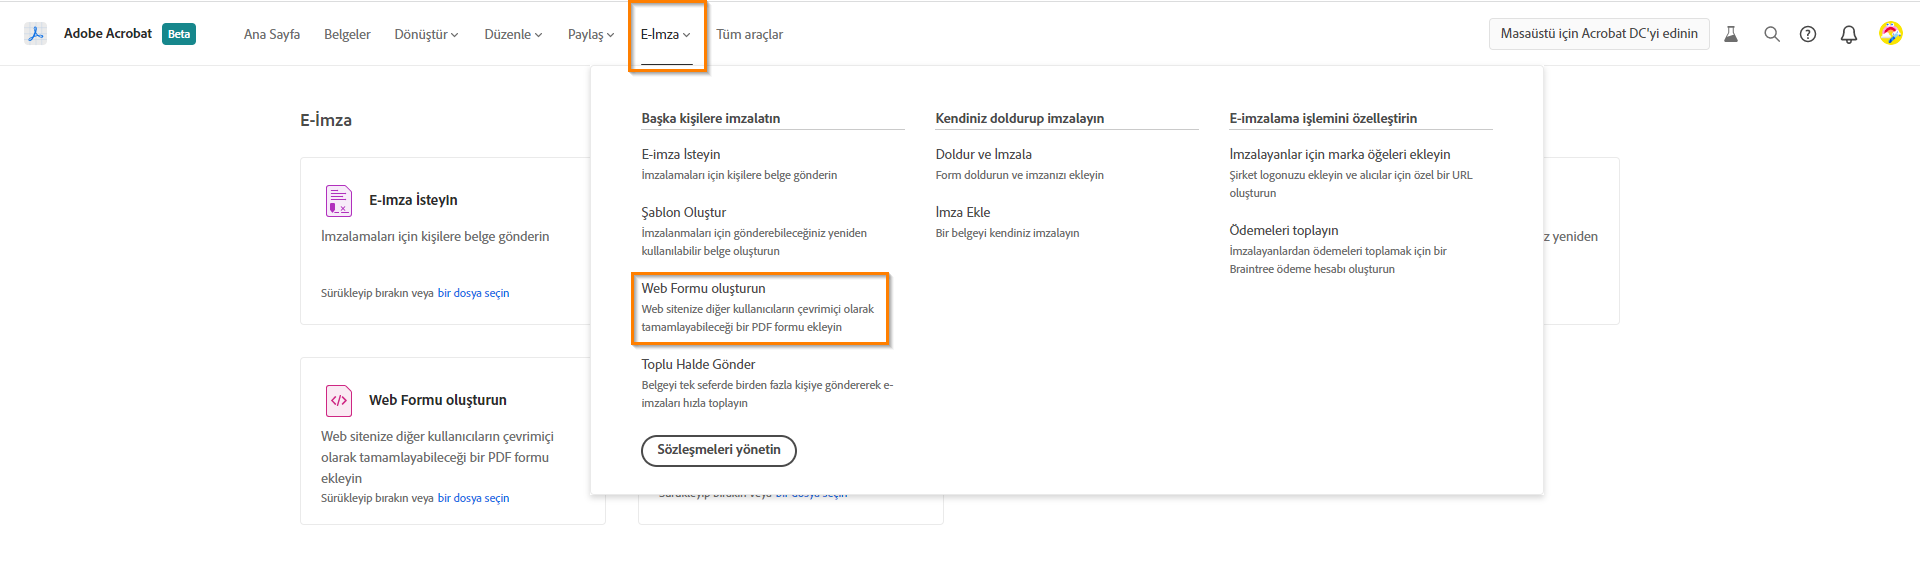Select Şablon Oluştur menu entry
Screen dimensions: 1920x563
[684, 212]
